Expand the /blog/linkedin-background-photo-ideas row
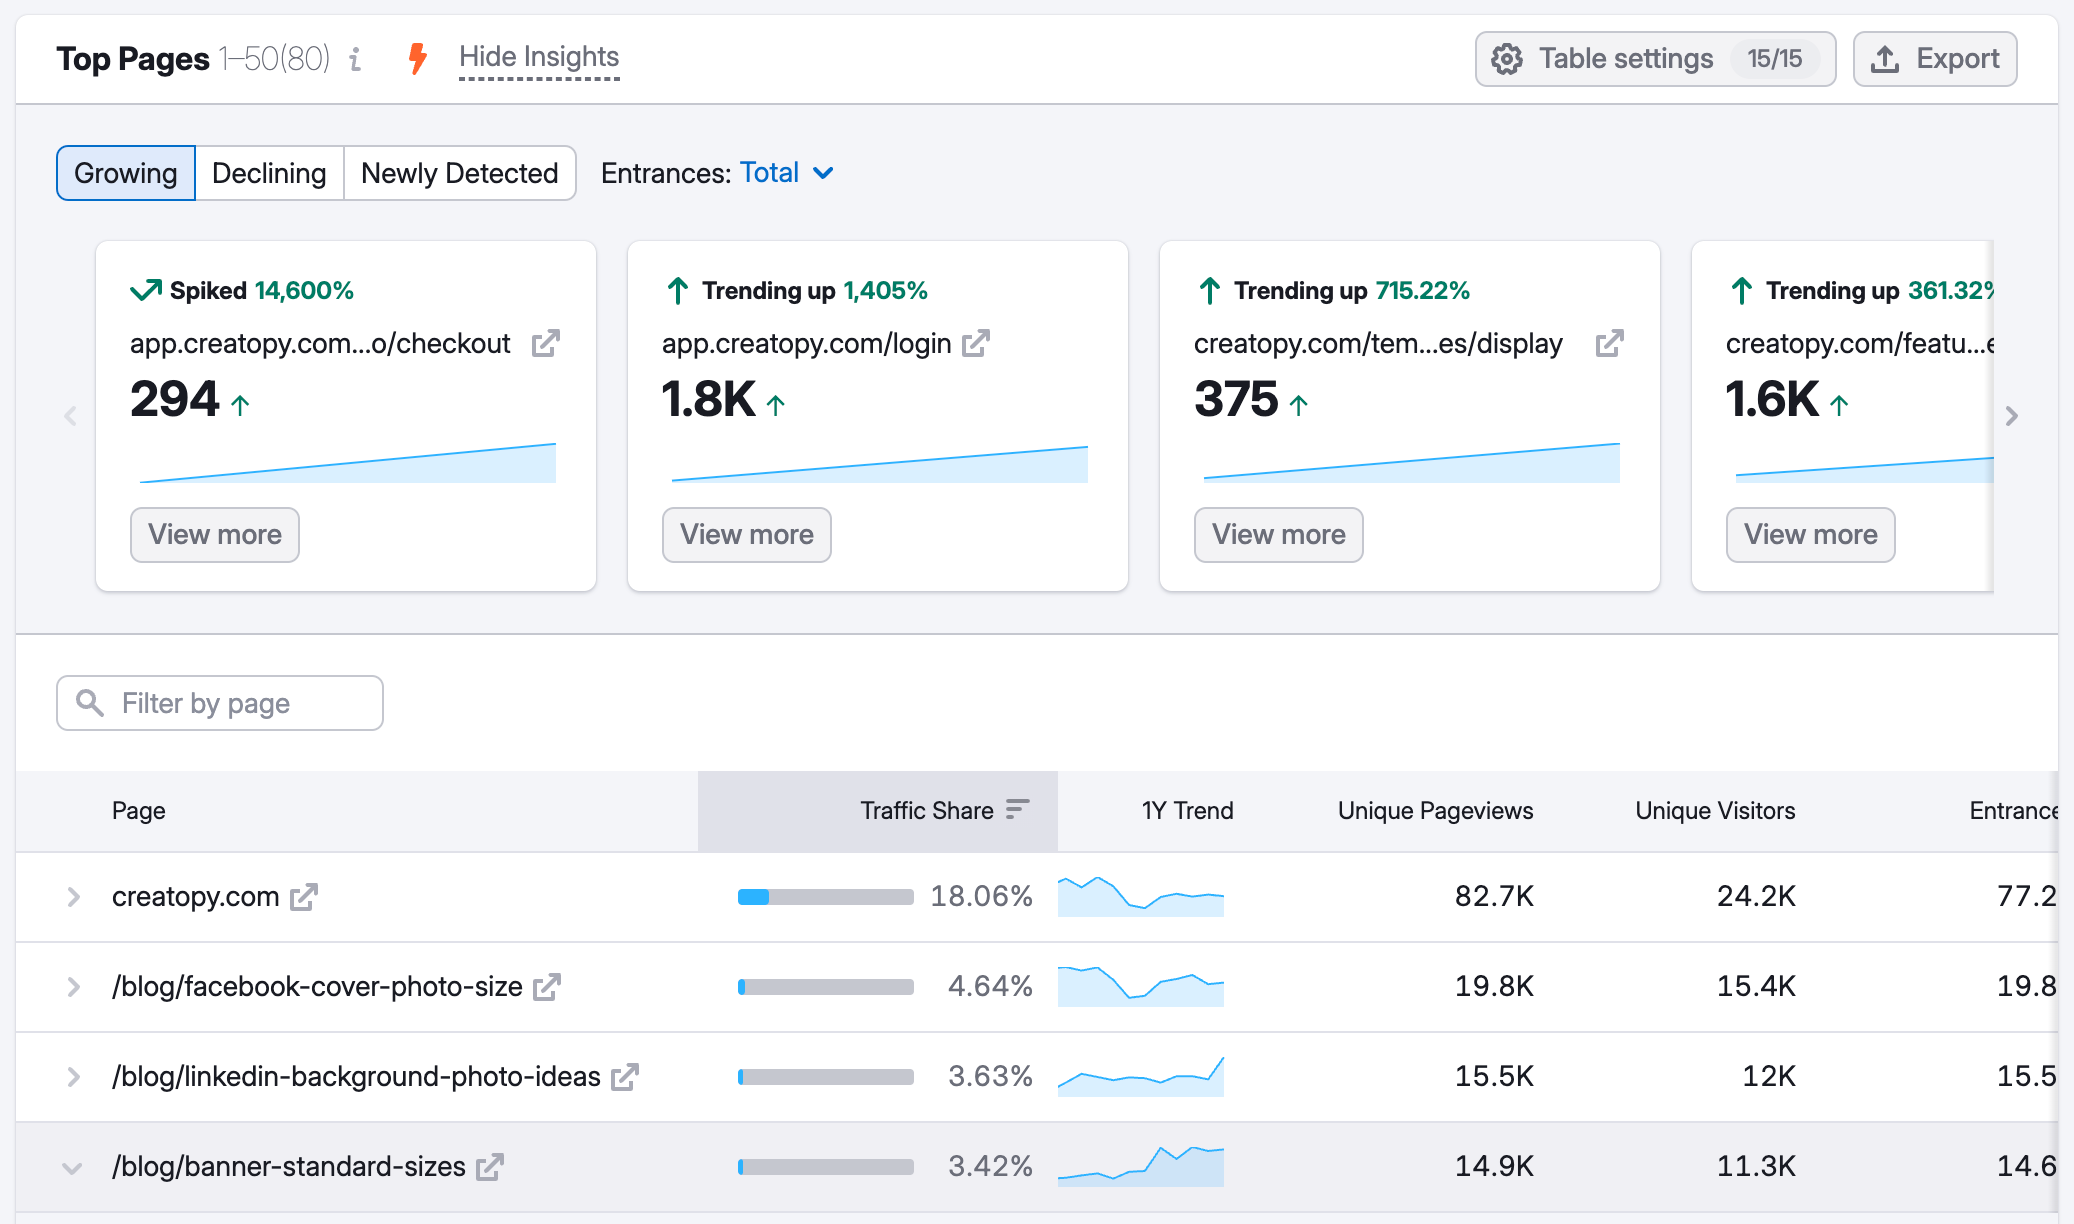Image resolution: width=2074 pixels, height=1224 pixels. click(73, 1077)
